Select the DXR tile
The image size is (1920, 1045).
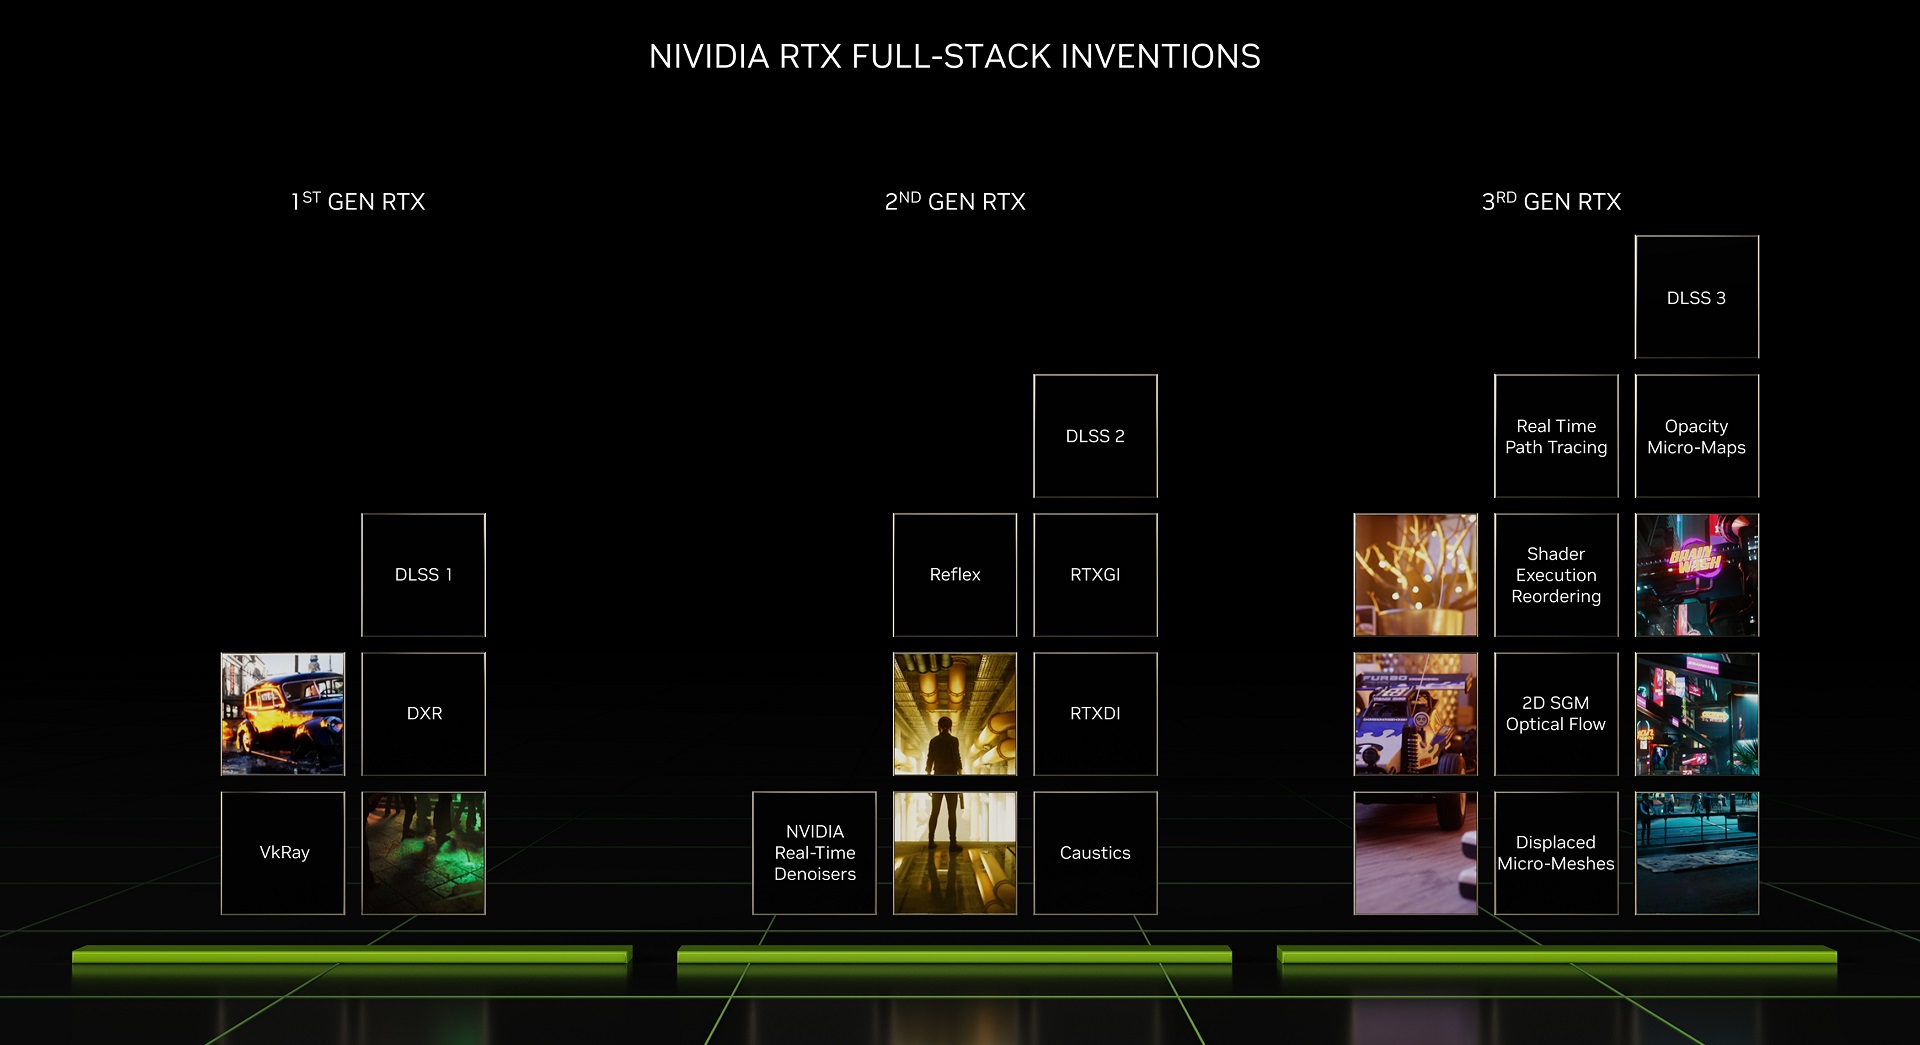[423, 714]
